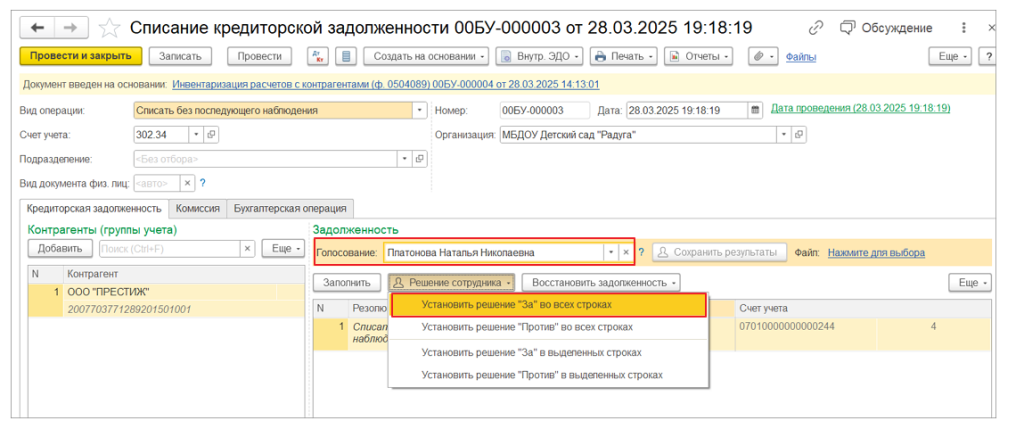The height and width of the screenshot is (429, 1024).
Task: Choose 'Установить решение "За" во всех строках'
Action: click(516, 304)
